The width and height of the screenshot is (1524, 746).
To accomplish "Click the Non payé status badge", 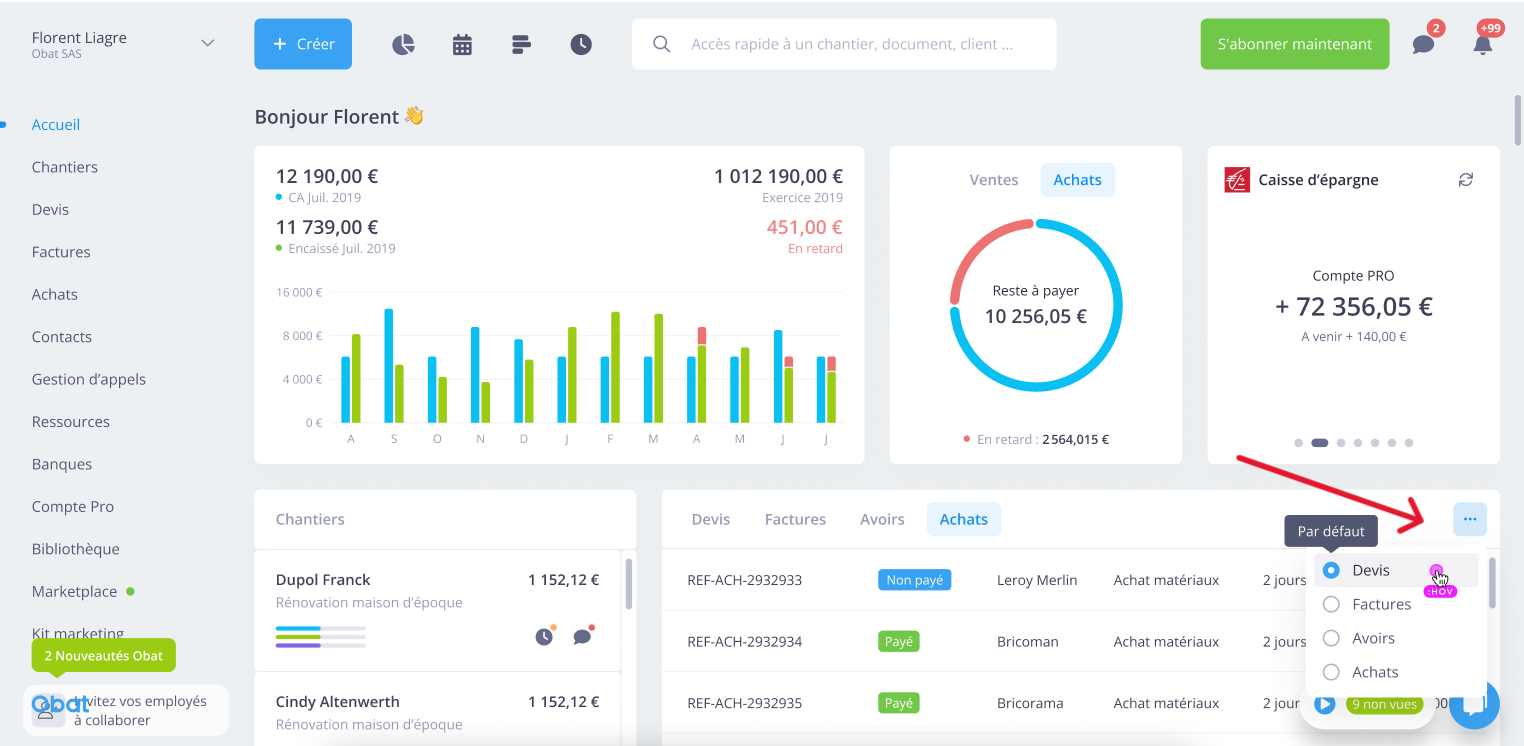I will [x=915, y=580].
